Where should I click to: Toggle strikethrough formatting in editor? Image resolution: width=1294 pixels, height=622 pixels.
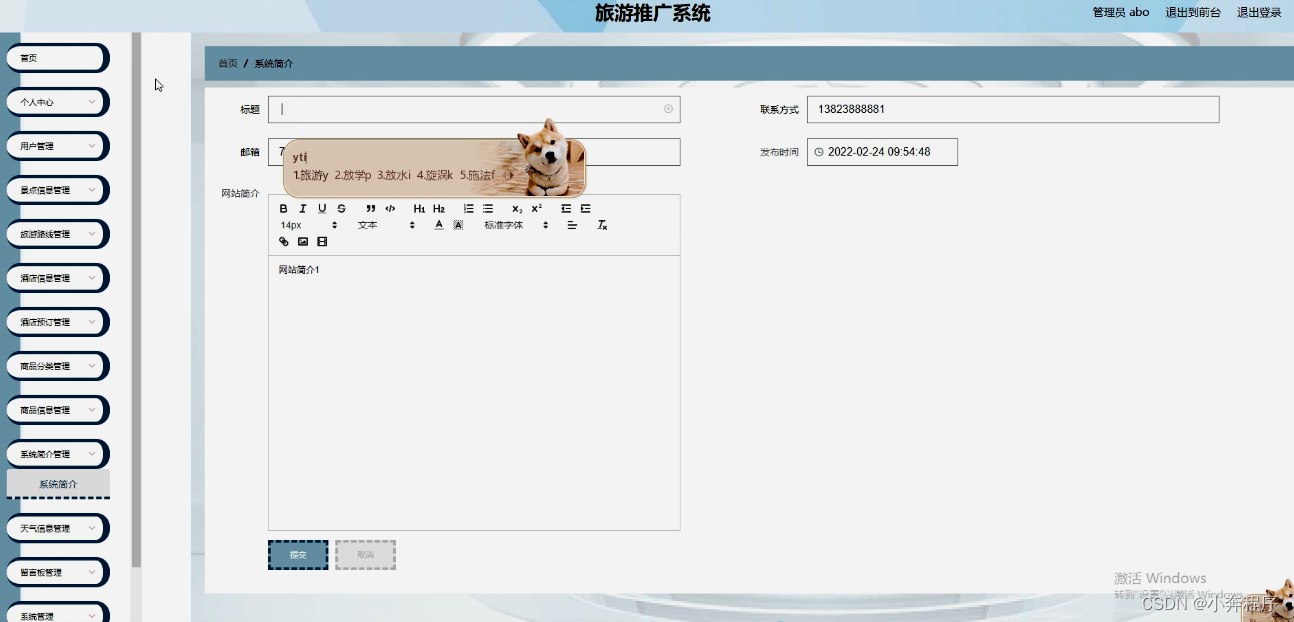click(x=341, y=209)
